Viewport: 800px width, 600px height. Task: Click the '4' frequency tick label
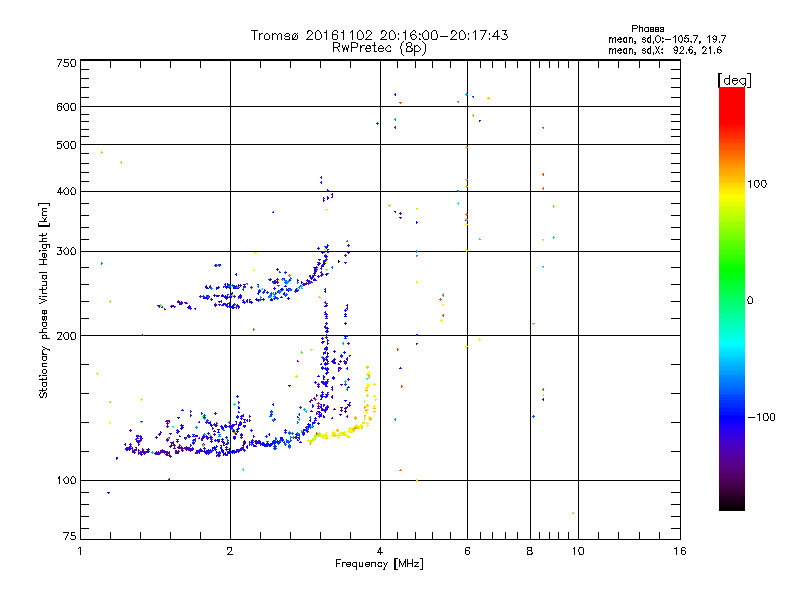tap(380, 551)
